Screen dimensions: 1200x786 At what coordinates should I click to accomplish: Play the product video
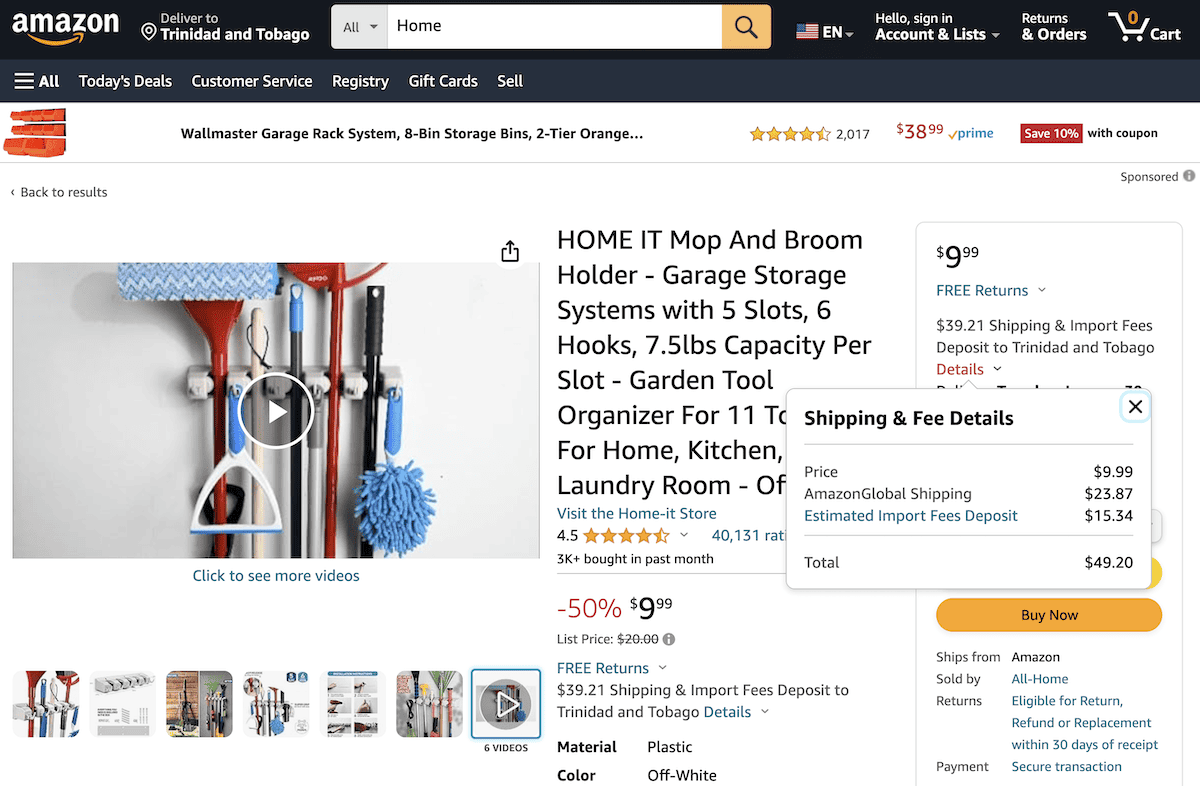[x=275, y=410]
